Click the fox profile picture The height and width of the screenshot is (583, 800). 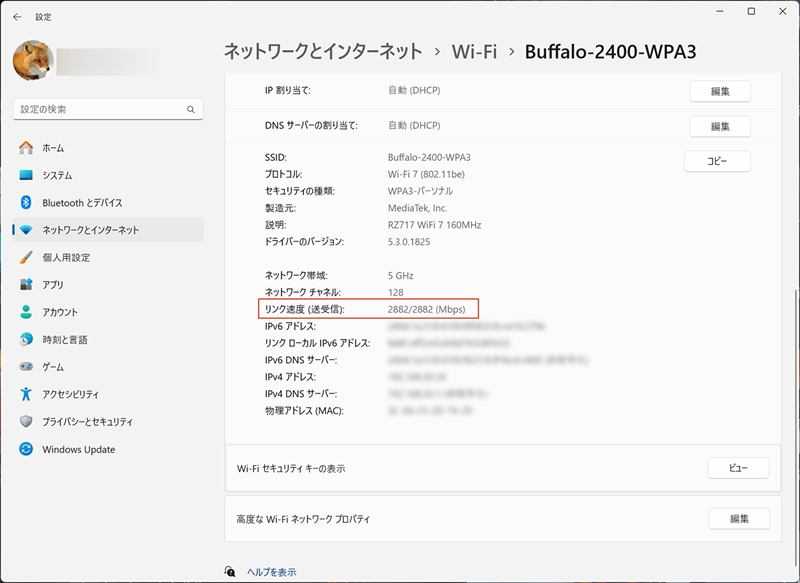[x=33, y=61]
